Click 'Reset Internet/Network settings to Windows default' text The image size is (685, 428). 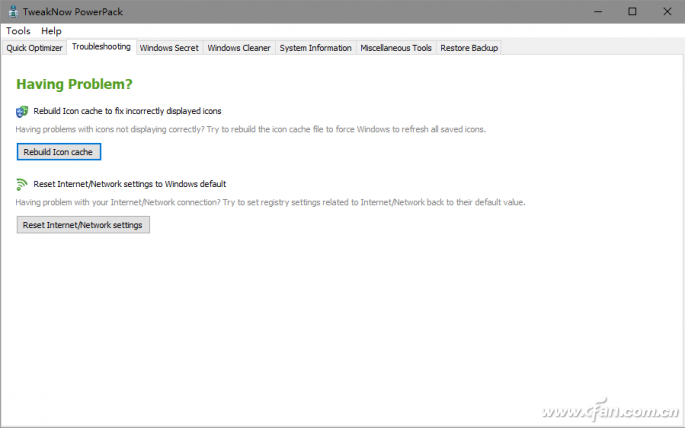pyautogui.click(x=130, y=184)
